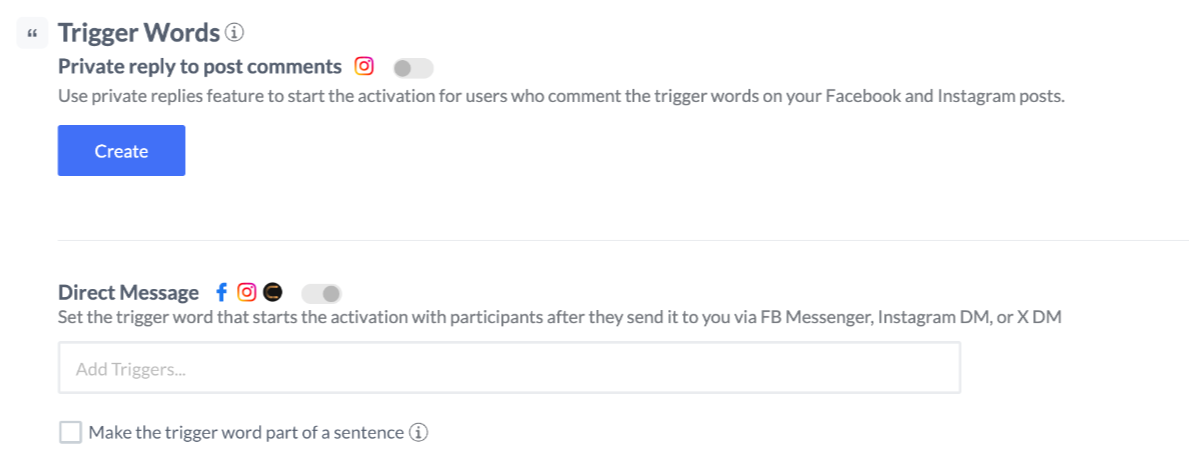Click the private replies feature description text
Screen dimensions: 1189x466
coord(560,98)
